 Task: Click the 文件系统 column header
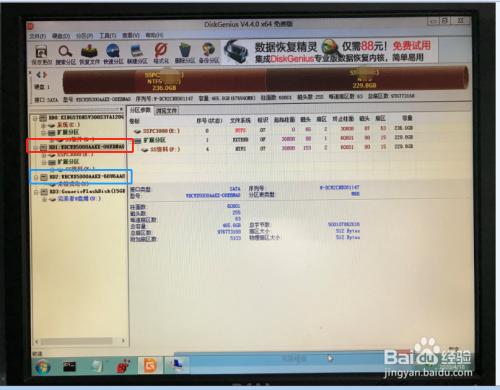pos(240,120)
